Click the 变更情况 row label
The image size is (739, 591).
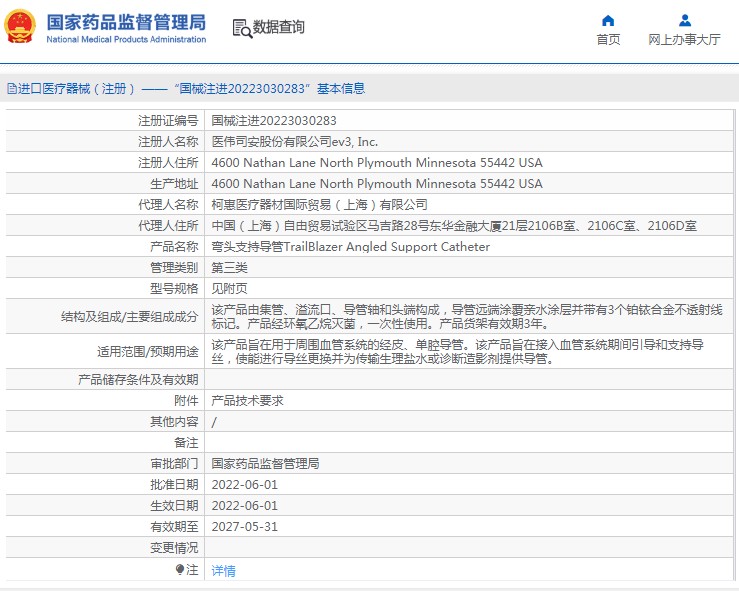tap(174, 548)
